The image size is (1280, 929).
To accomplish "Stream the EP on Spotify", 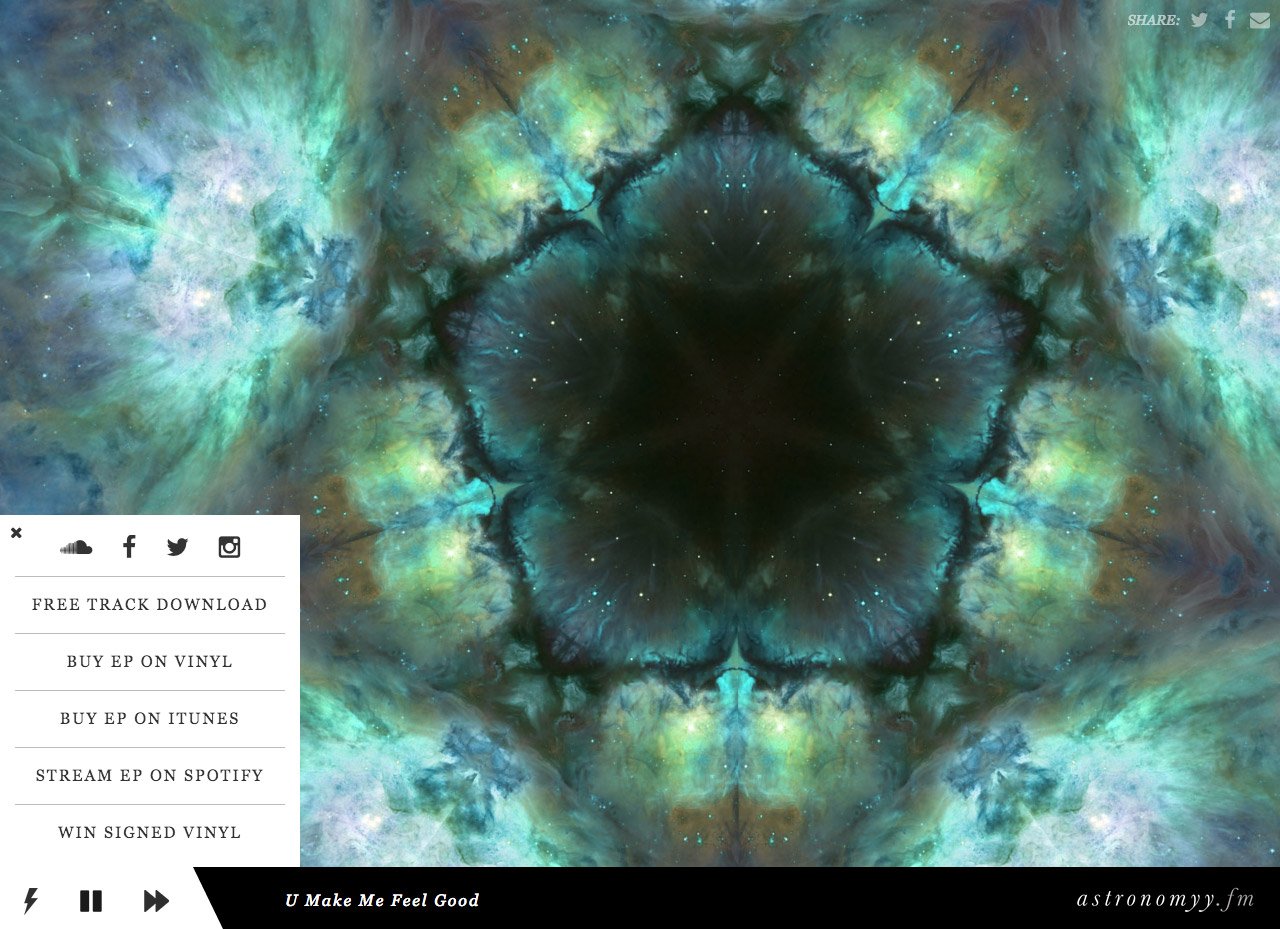I will (x=149, y=775).
